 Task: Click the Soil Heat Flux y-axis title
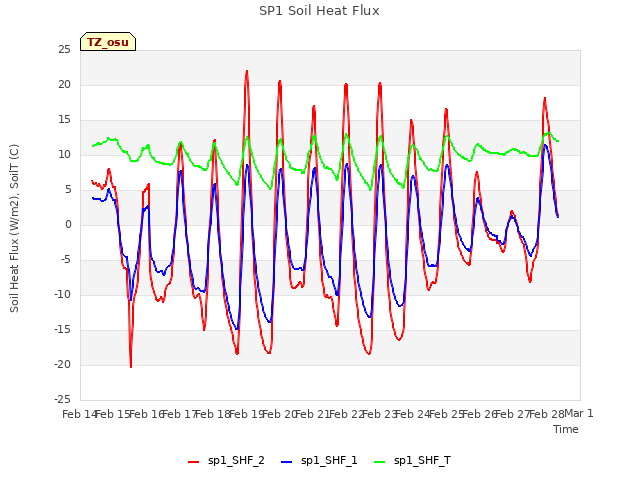pyautogui.click(x=14, y=228)
